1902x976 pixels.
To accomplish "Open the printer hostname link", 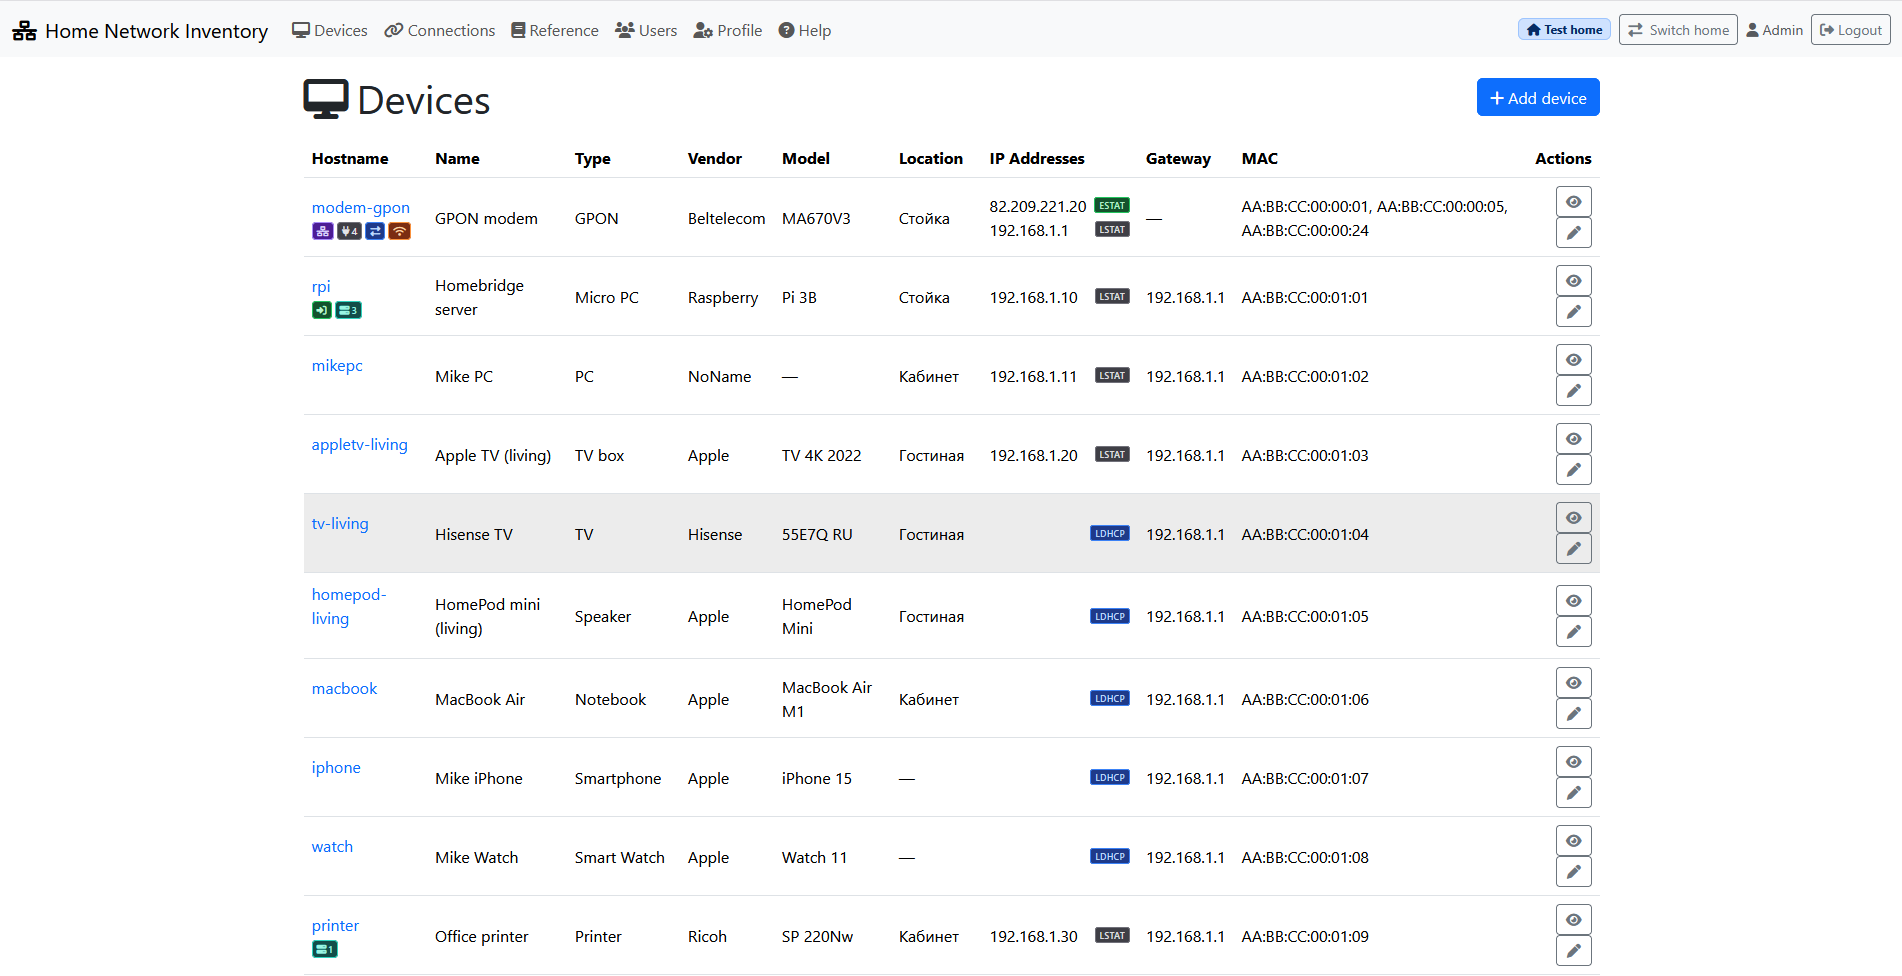I will click(335, 925).
